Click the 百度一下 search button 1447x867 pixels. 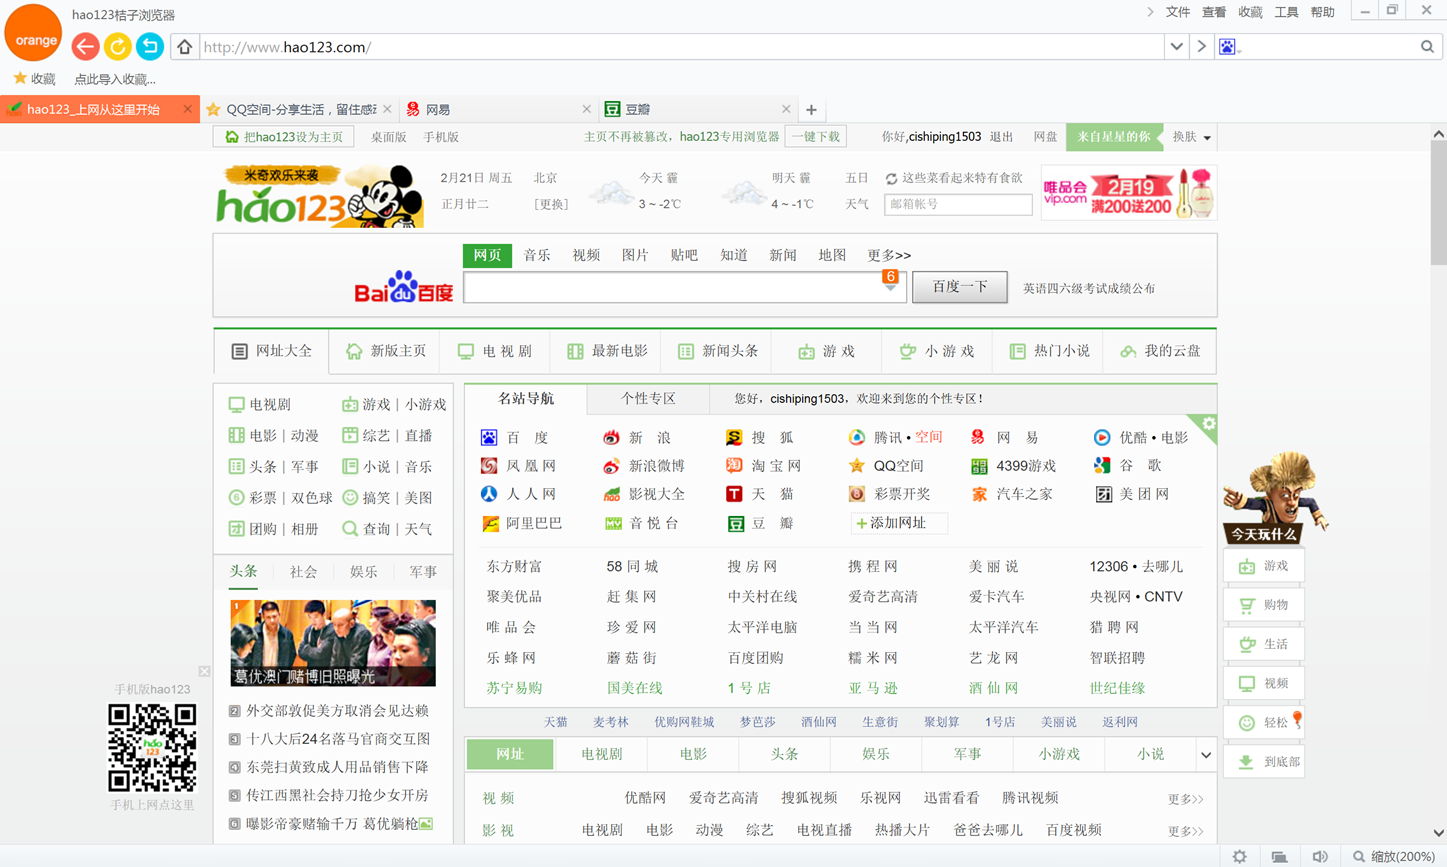click(x=959, y=287)
